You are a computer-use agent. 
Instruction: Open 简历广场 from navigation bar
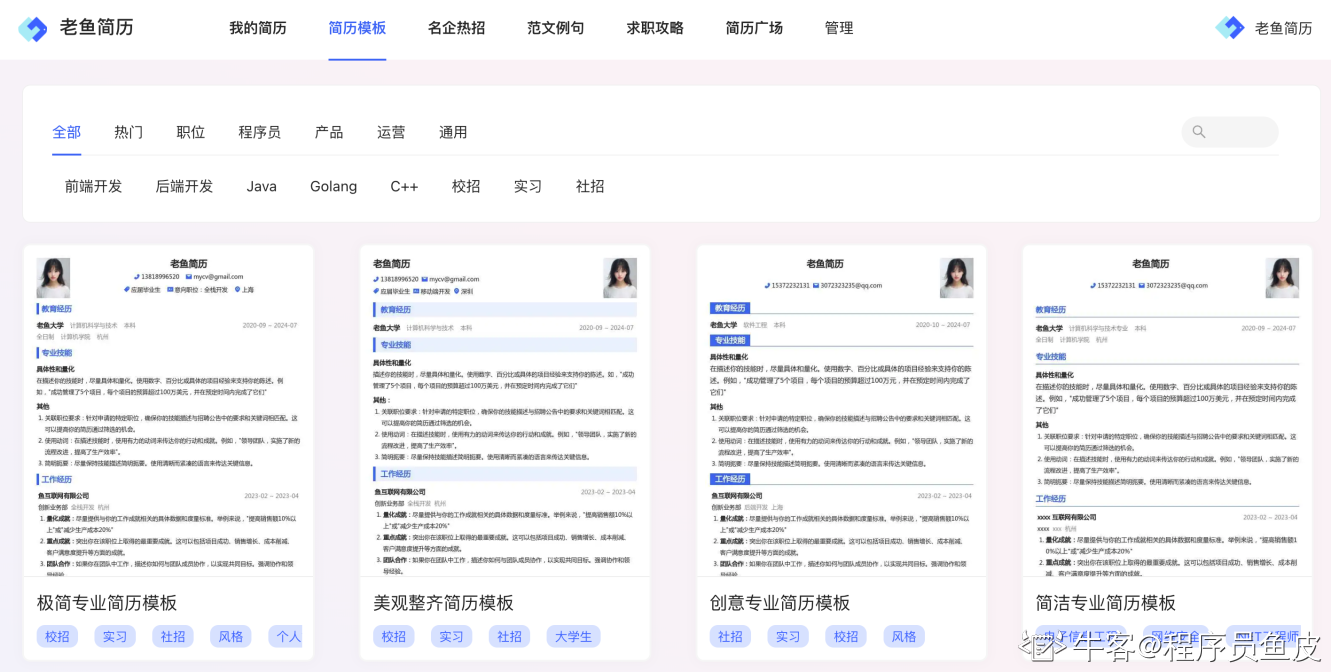point(754,28)
